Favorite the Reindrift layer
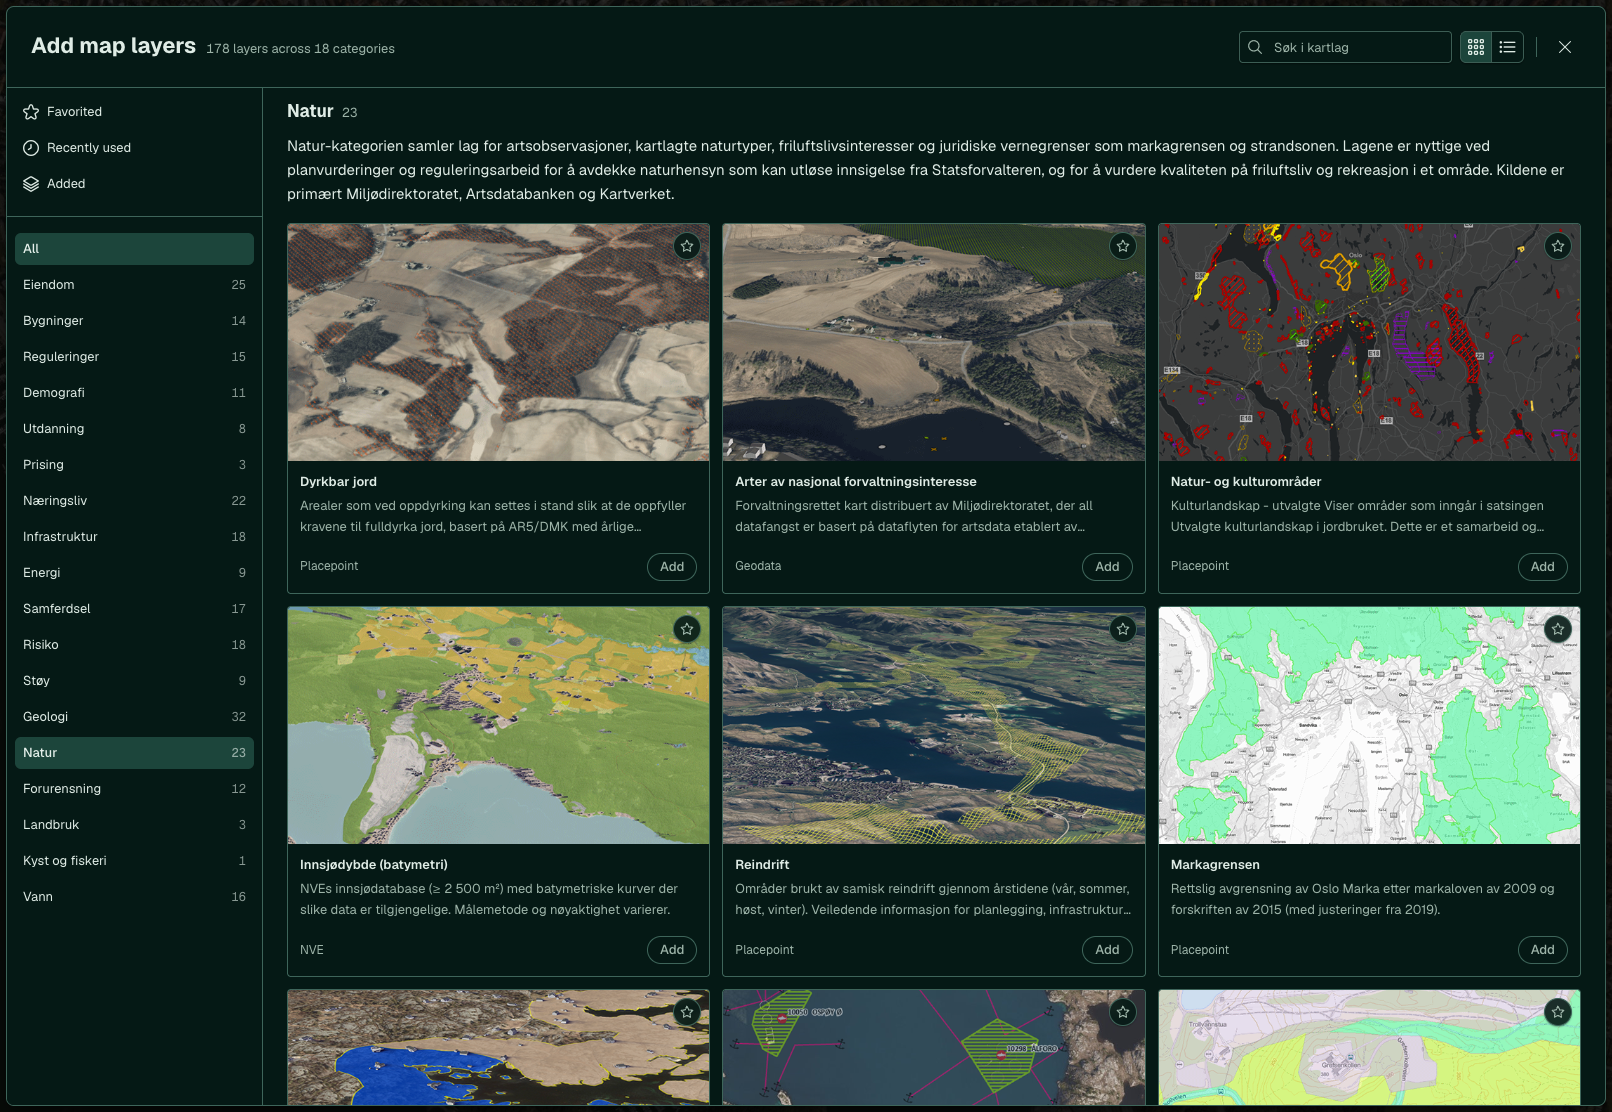Viewport: 1612px width, 1112px height. click(x=1123, y=629)
